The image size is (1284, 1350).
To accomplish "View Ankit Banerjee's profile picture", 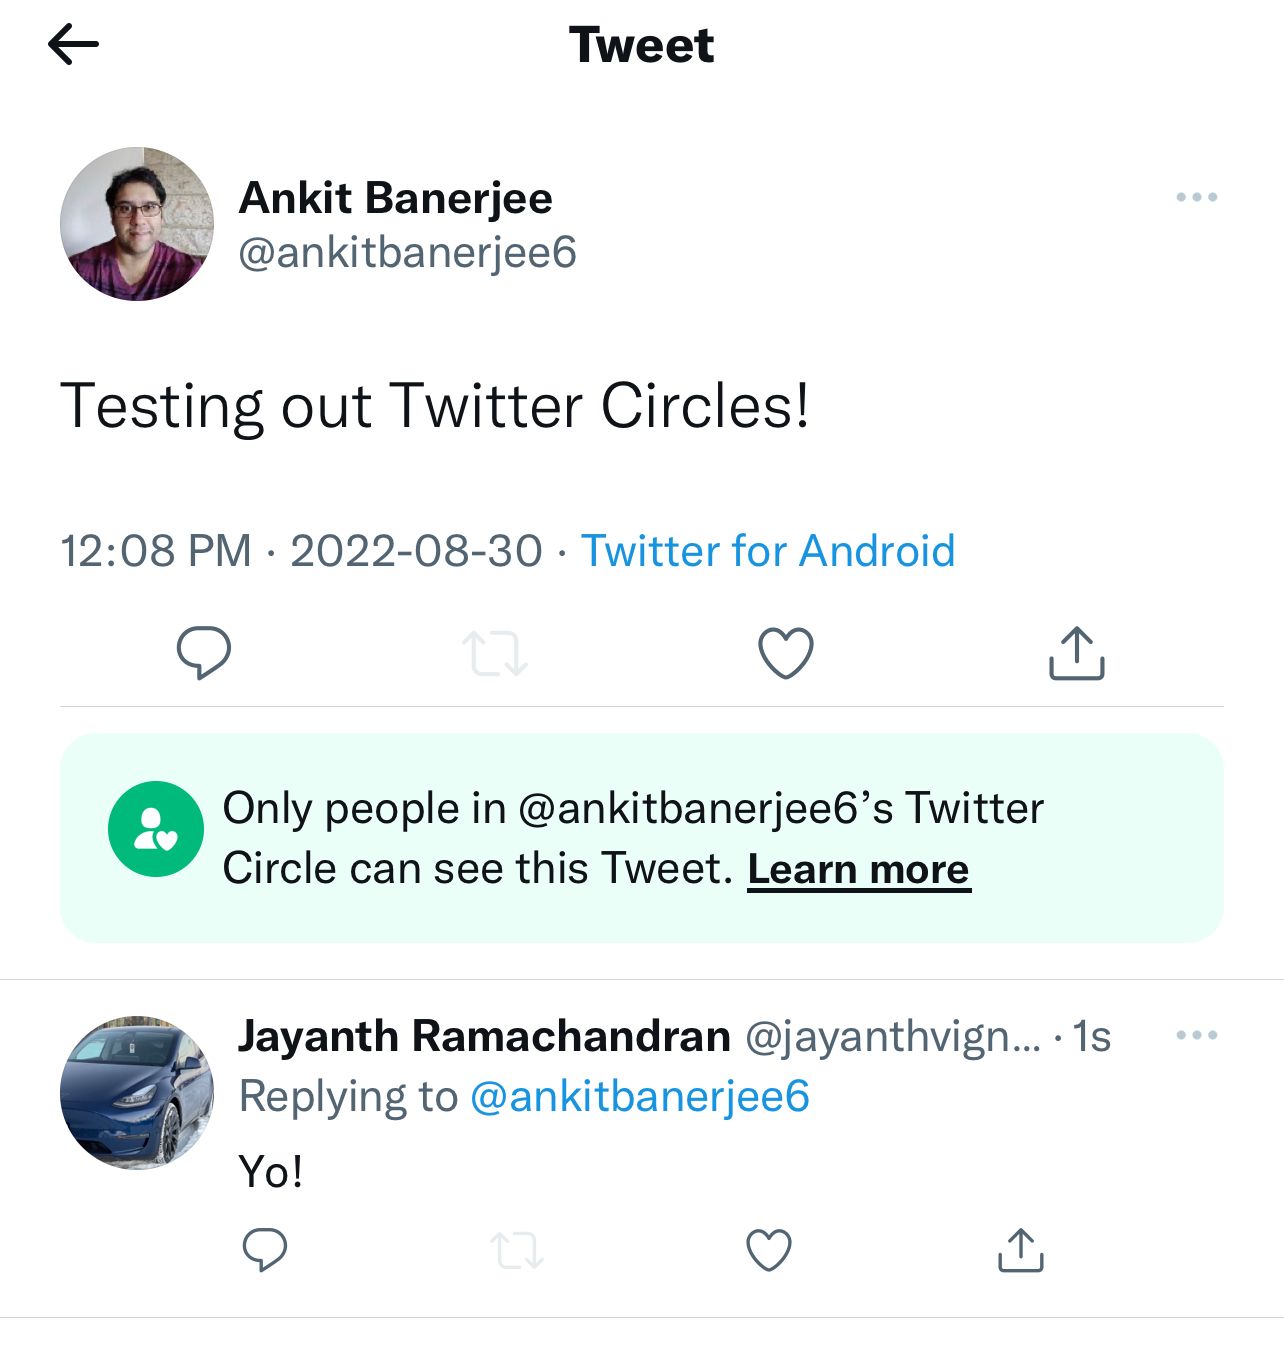I will click(137, 224).
